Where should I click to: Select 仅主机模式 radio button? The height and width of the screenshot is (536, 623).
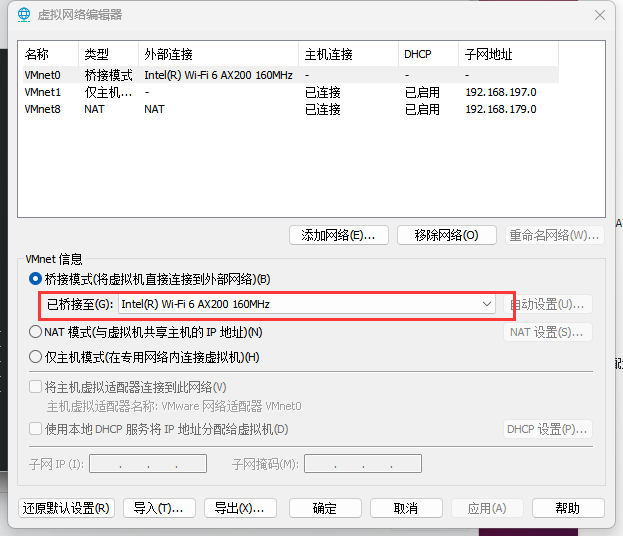pyautogui.click(x=35, y=357)
